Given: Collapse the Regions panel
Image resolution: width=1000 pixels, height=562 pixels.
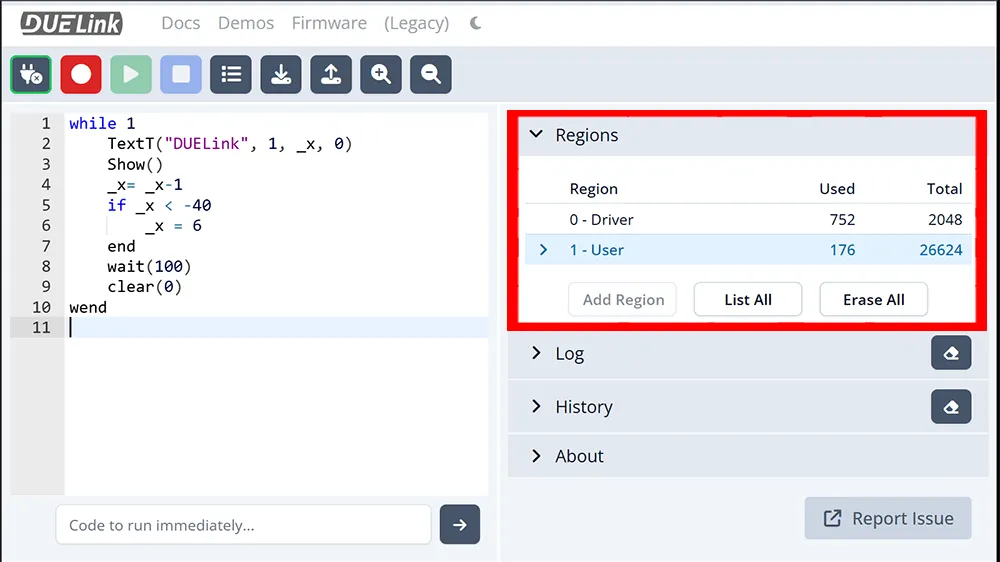Looking at the screenshot, I should coord(537,135).
